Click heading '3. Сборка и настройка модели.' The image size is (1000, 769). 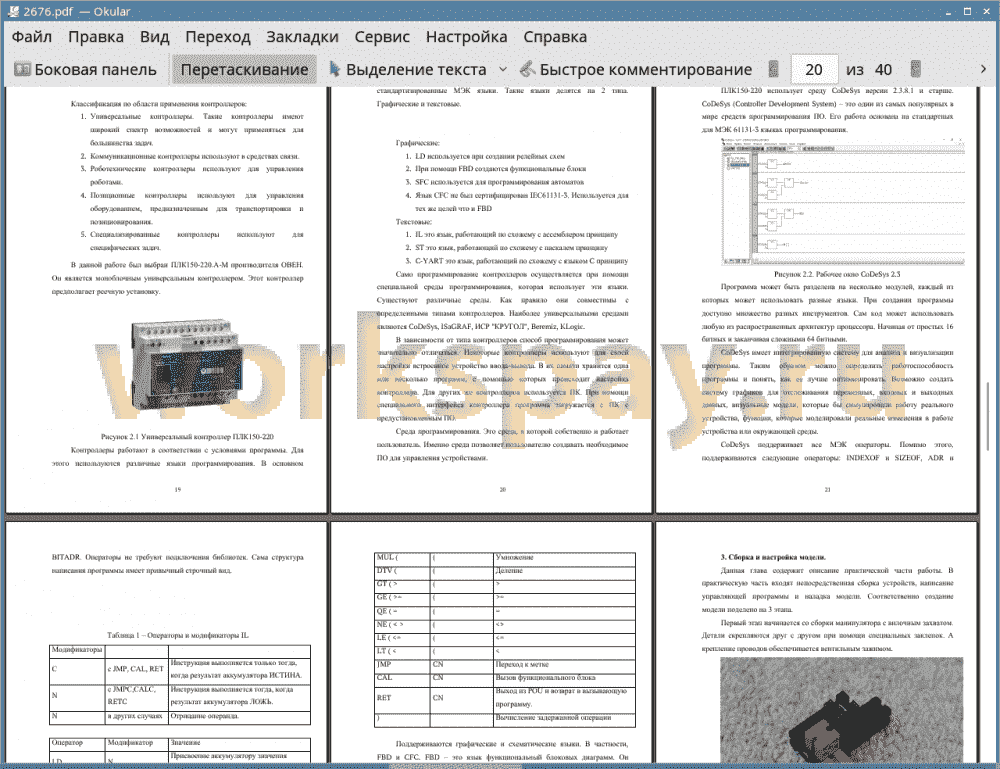pyautogui.click(x=773, y=557)
